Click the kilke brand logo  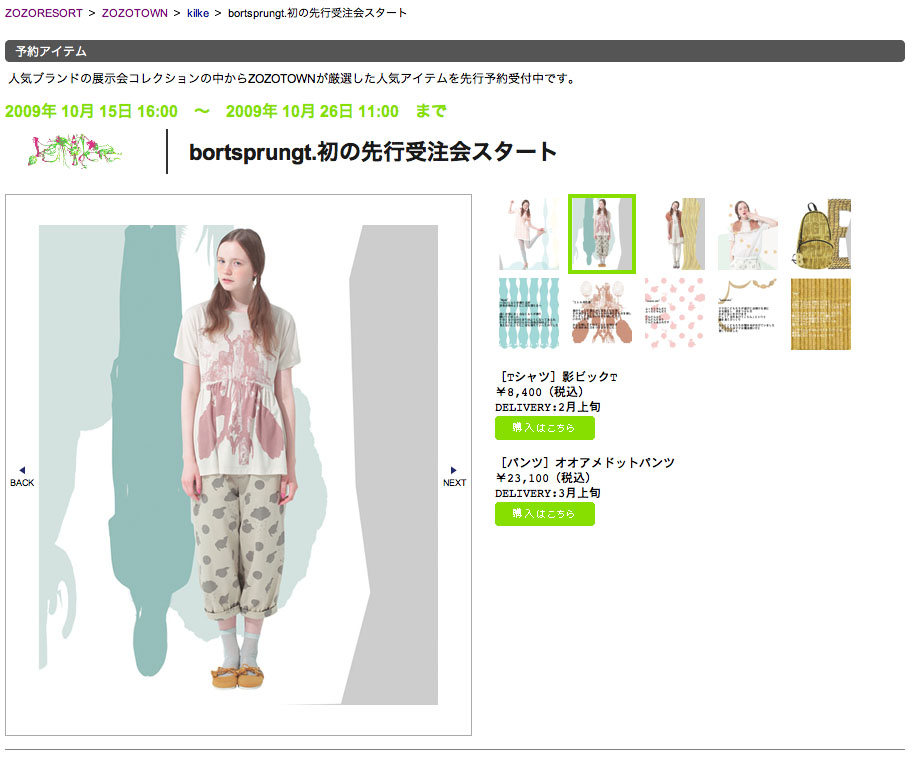(74, 151)
